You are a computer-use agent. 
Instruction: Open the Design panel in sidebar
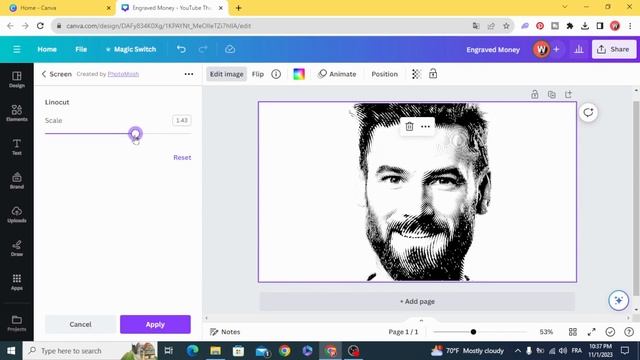pos(17,80)
